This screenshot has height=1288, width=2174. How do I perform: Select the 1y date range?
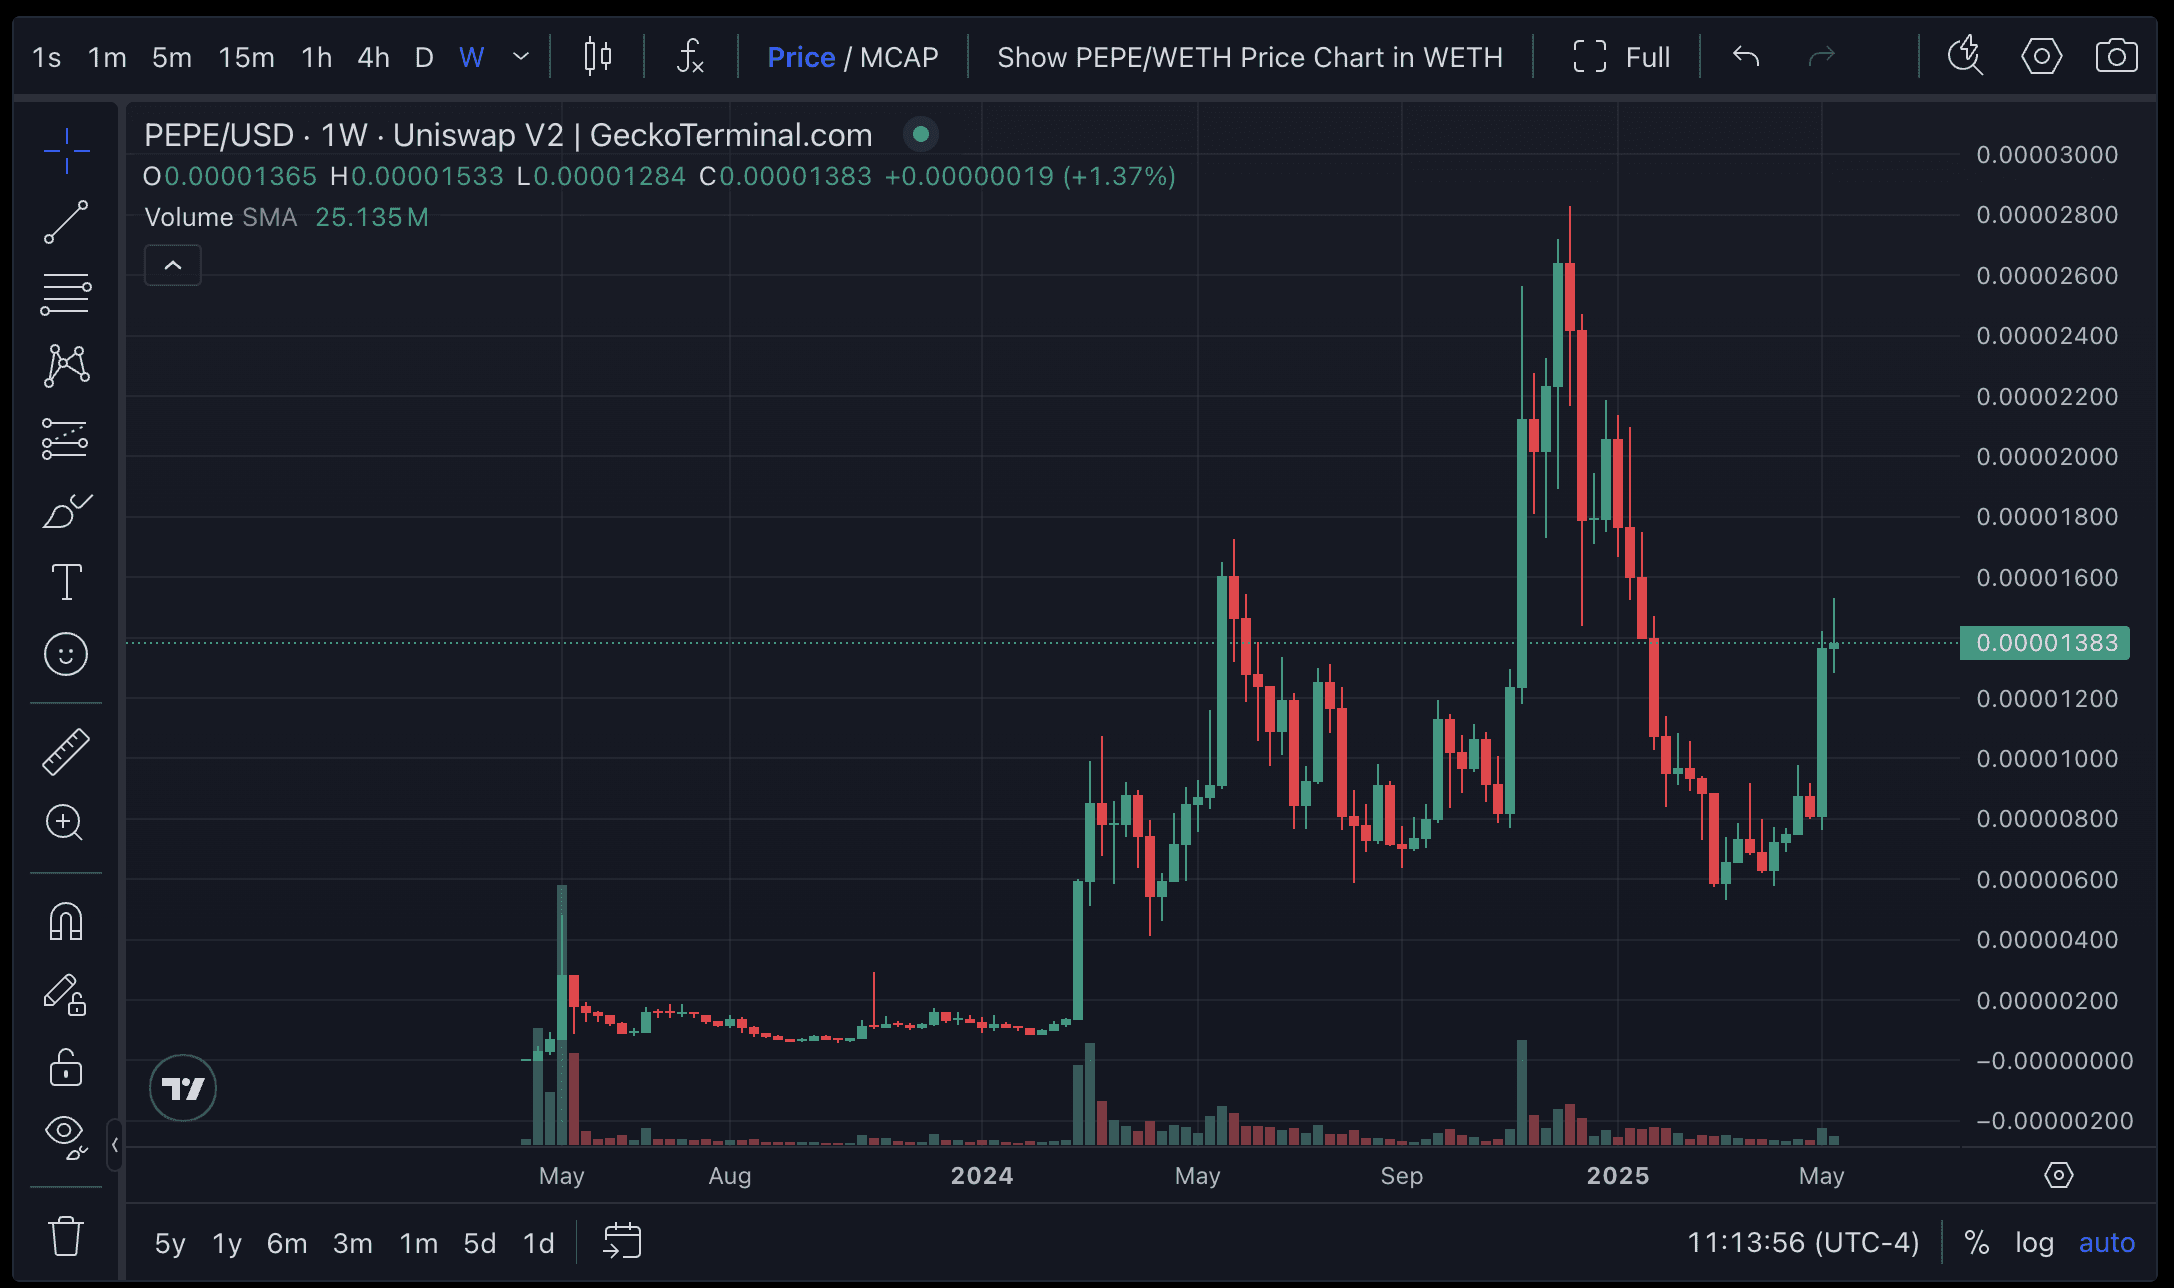(x=227, y=1243)
